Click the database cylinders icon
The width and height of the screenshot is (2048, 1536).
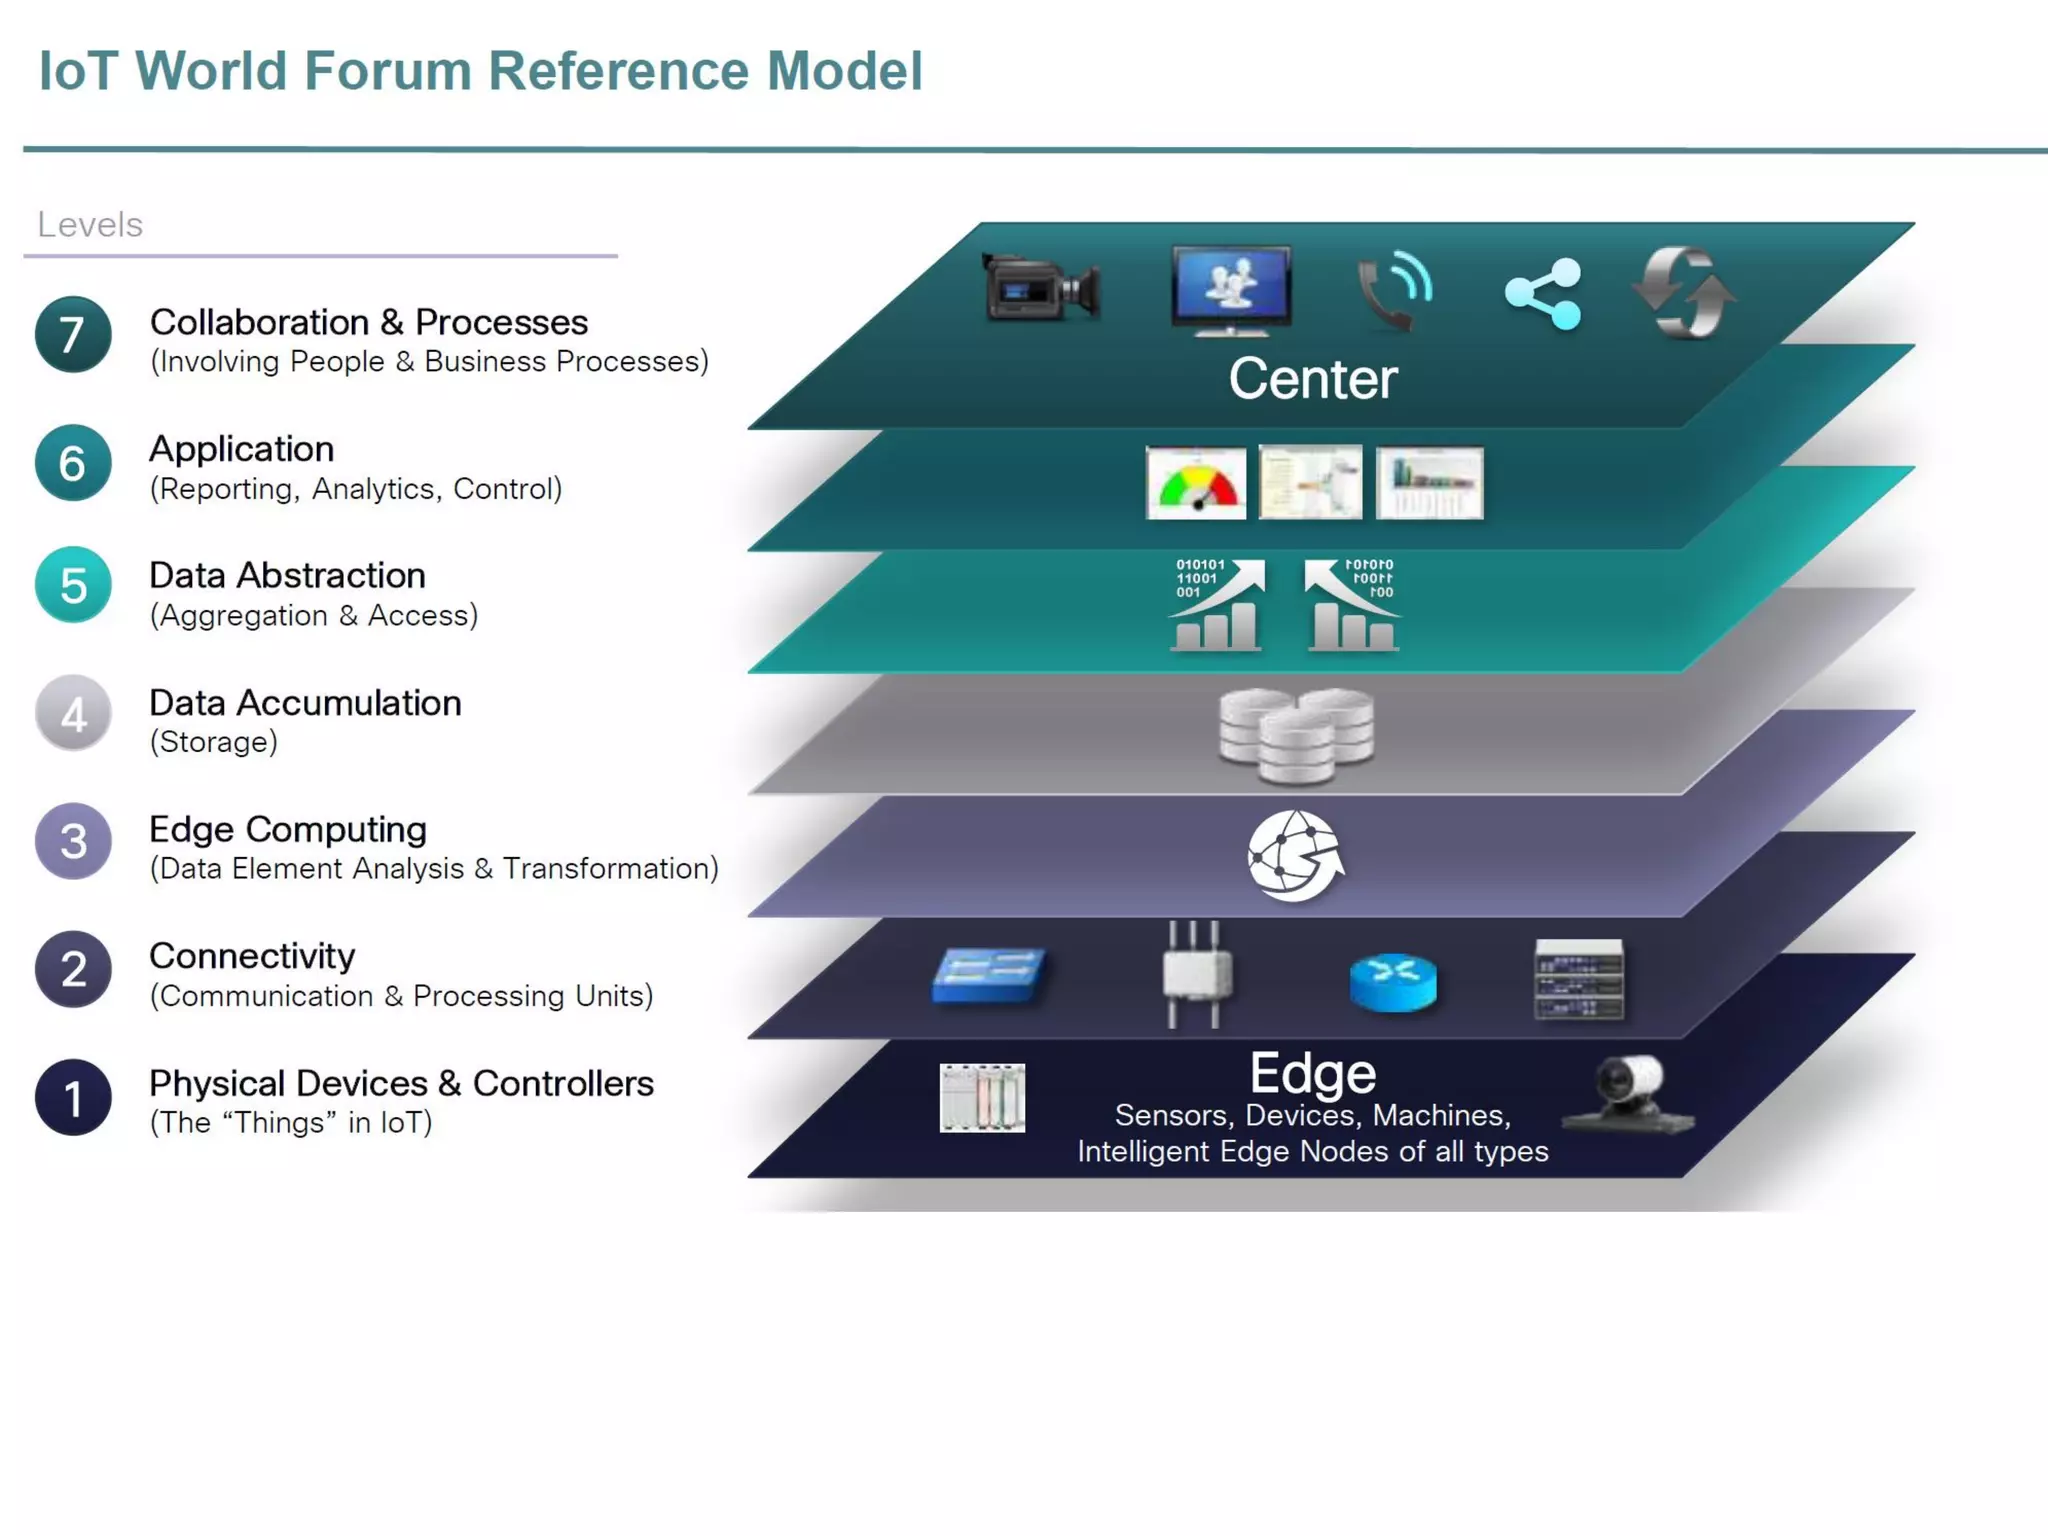point(1296,736)
